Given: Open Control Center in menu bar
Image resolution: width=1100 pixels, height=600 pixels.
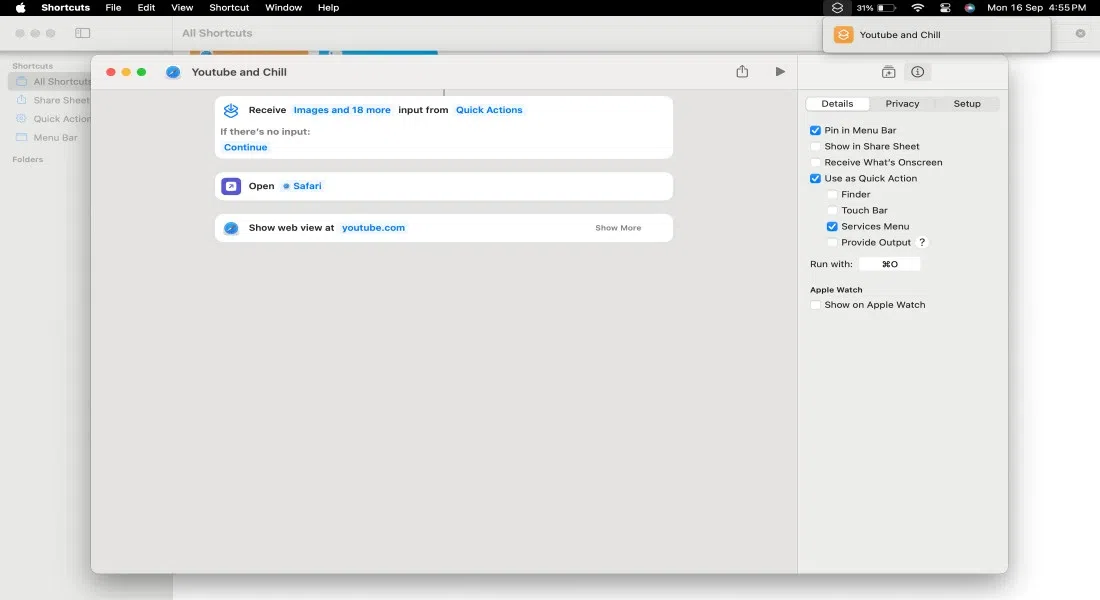Looking at the screenshot, I should 945,8.
